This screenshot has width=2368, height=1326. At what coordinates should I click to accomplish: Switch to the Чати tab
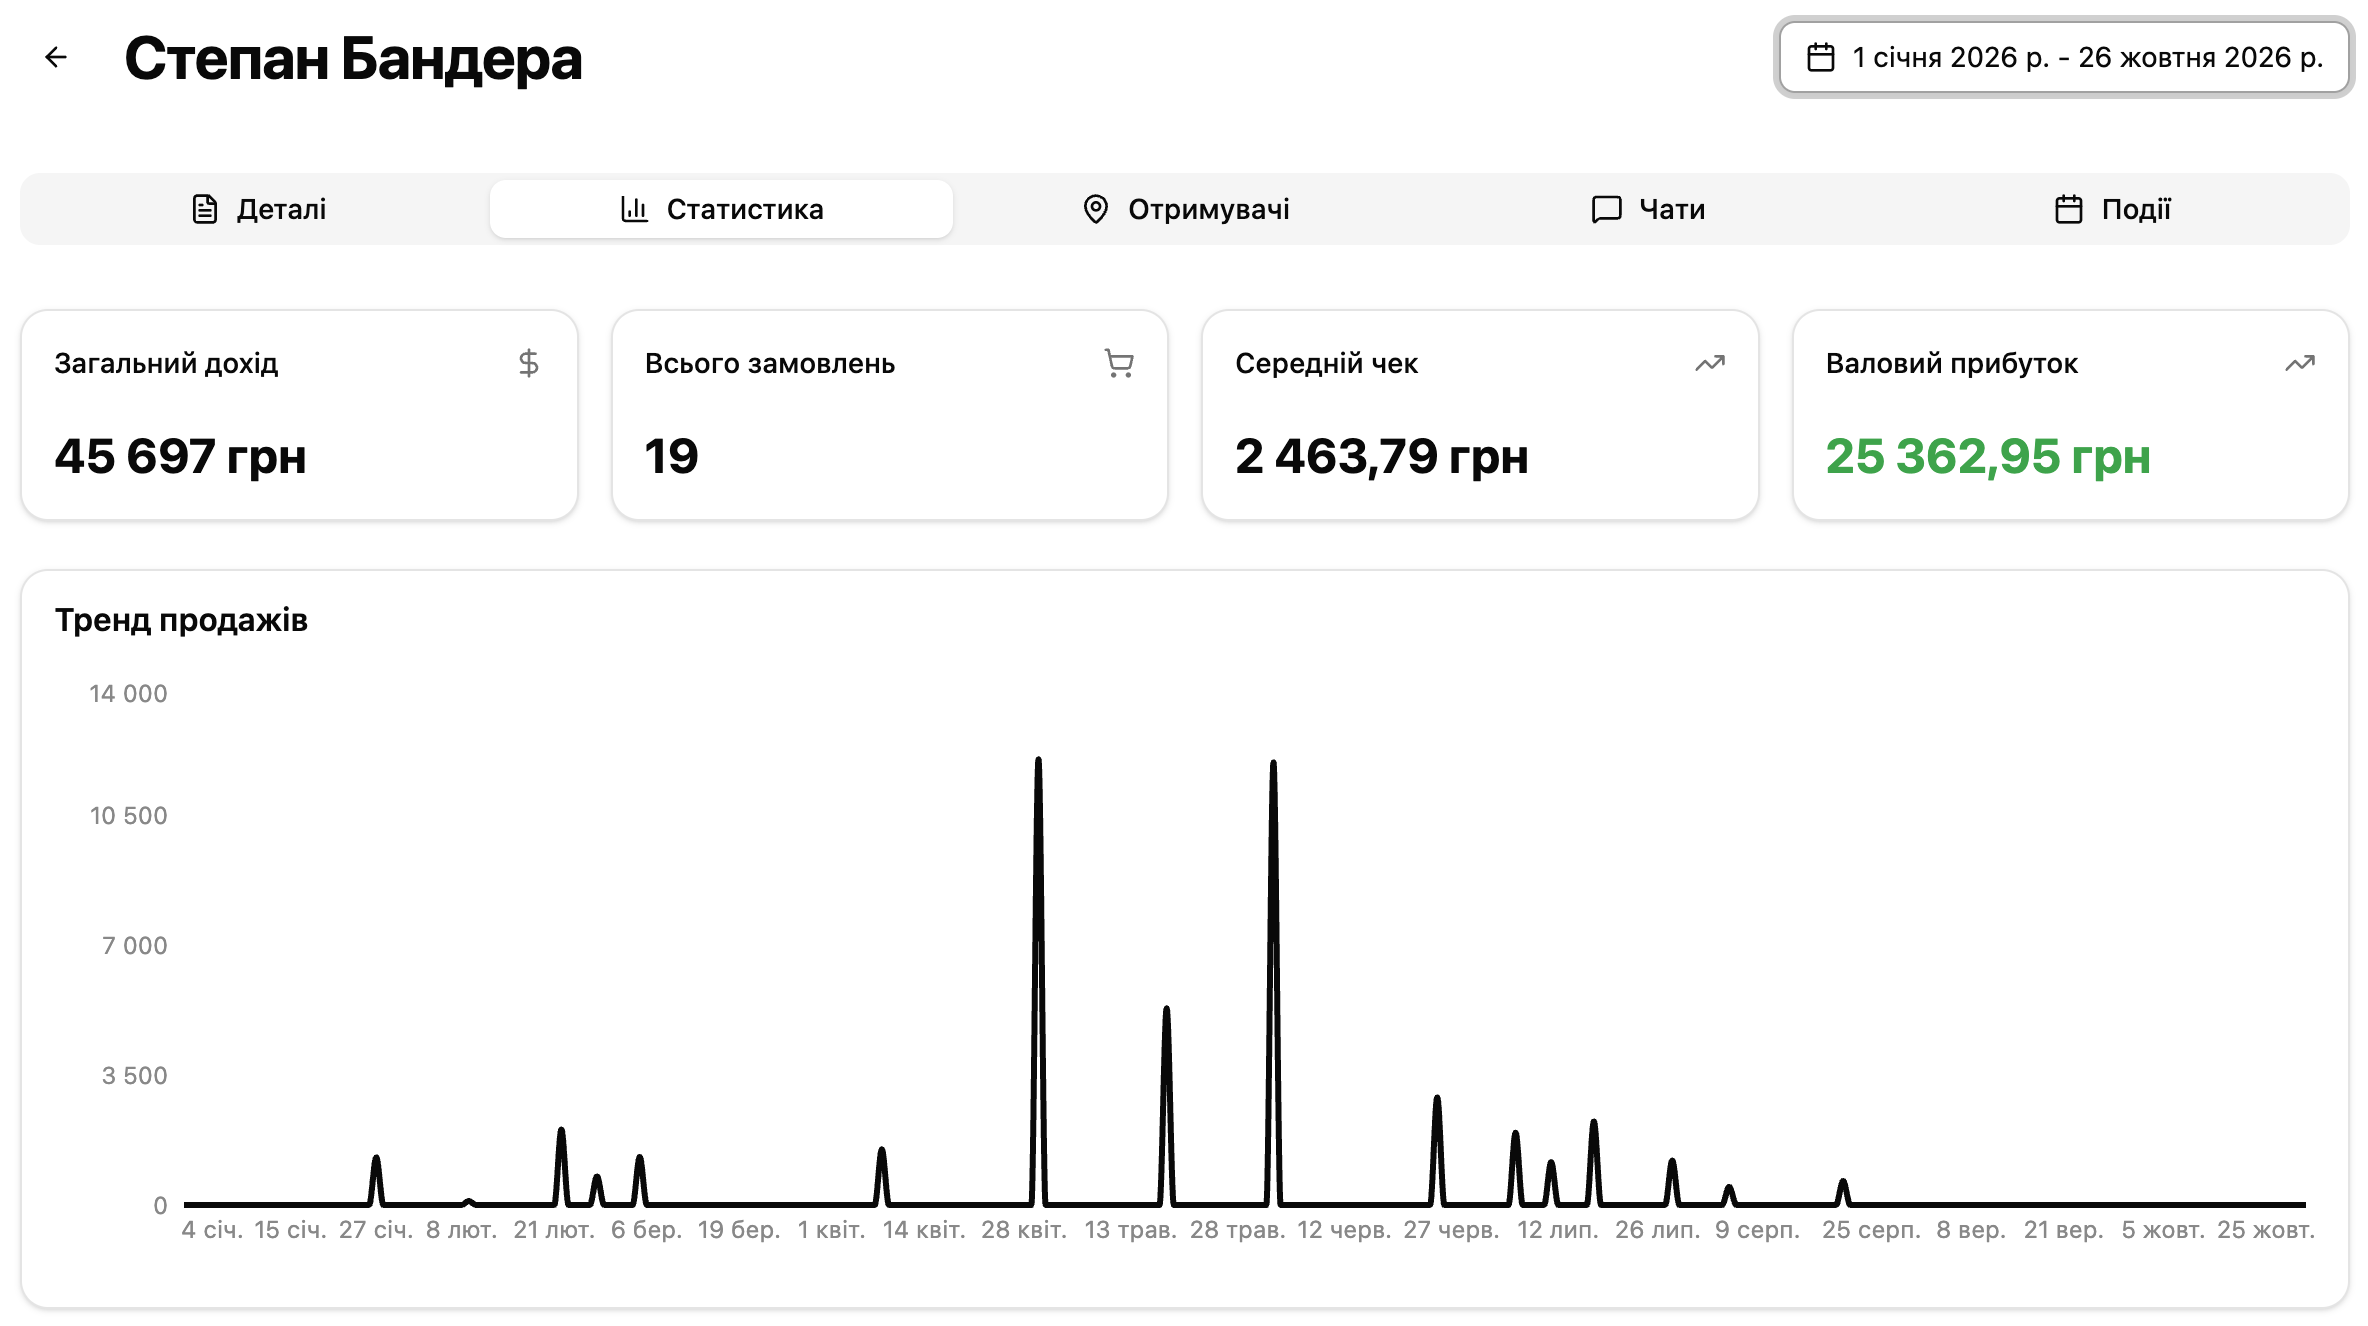tap(1648, 209)
